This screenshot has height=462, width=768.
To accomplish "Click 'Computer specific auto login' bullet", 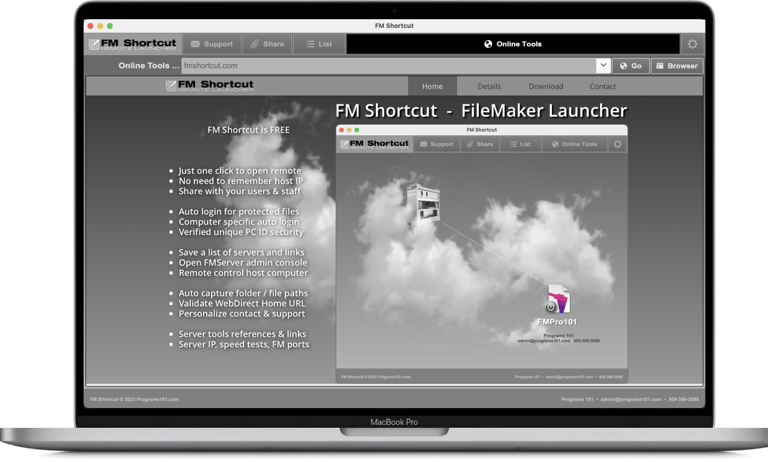I will [239, 222].
